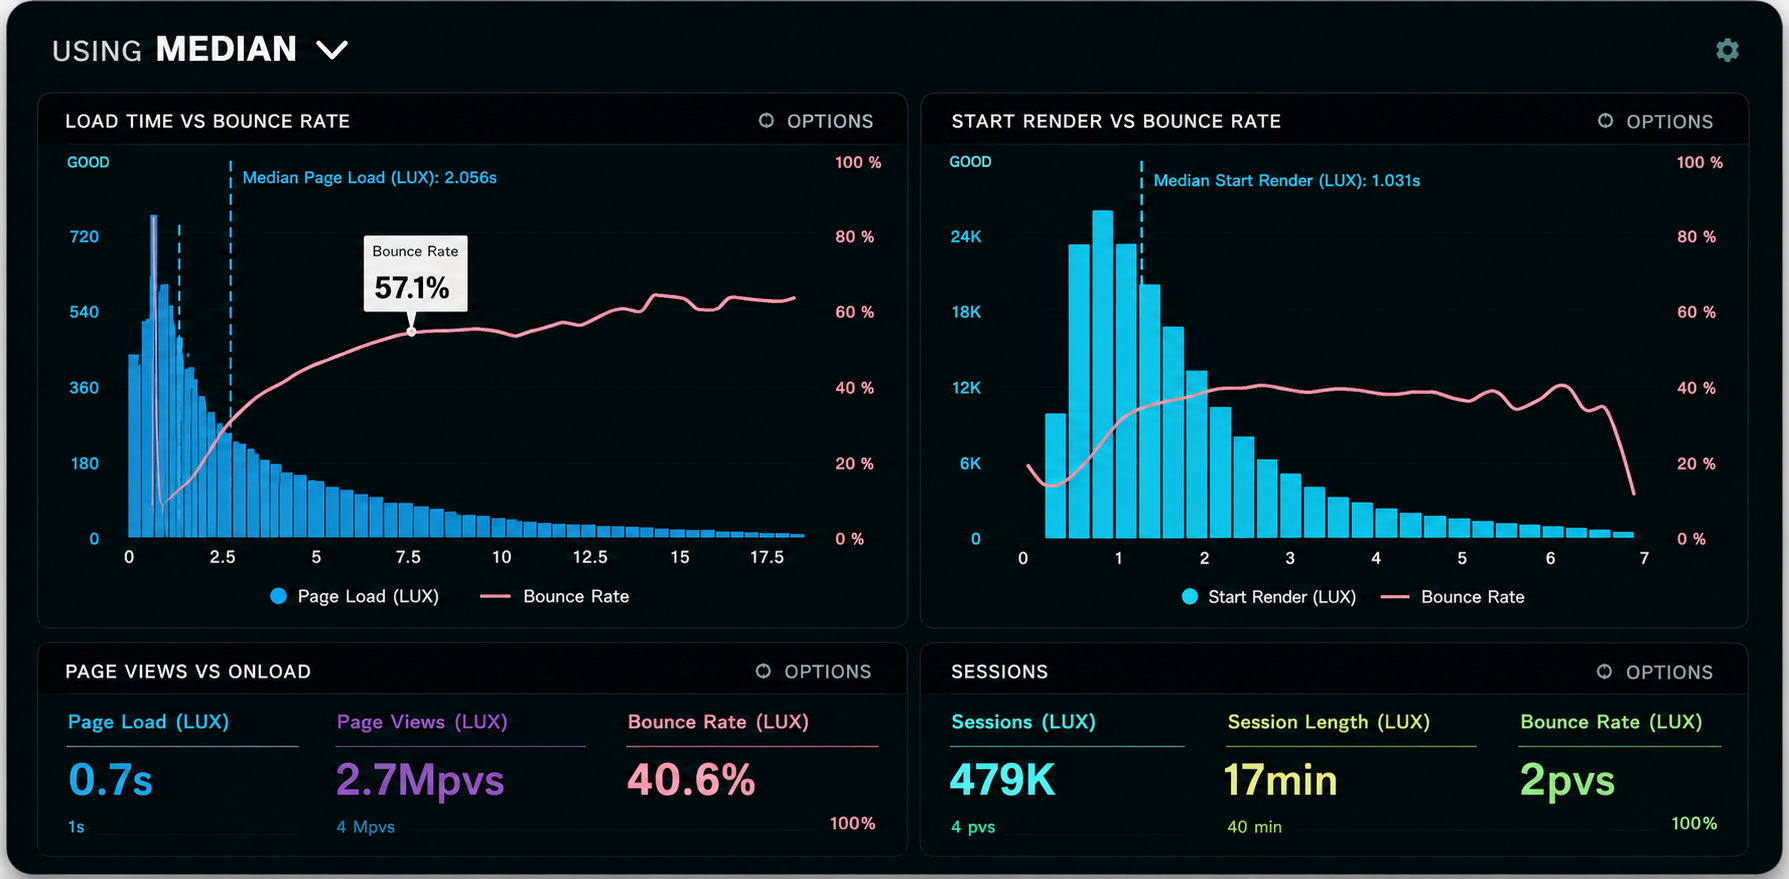Viewport: 1789px width, 879px height.
Task: Select the Page Load (LUX) metric heading
Action: point(148,722)
